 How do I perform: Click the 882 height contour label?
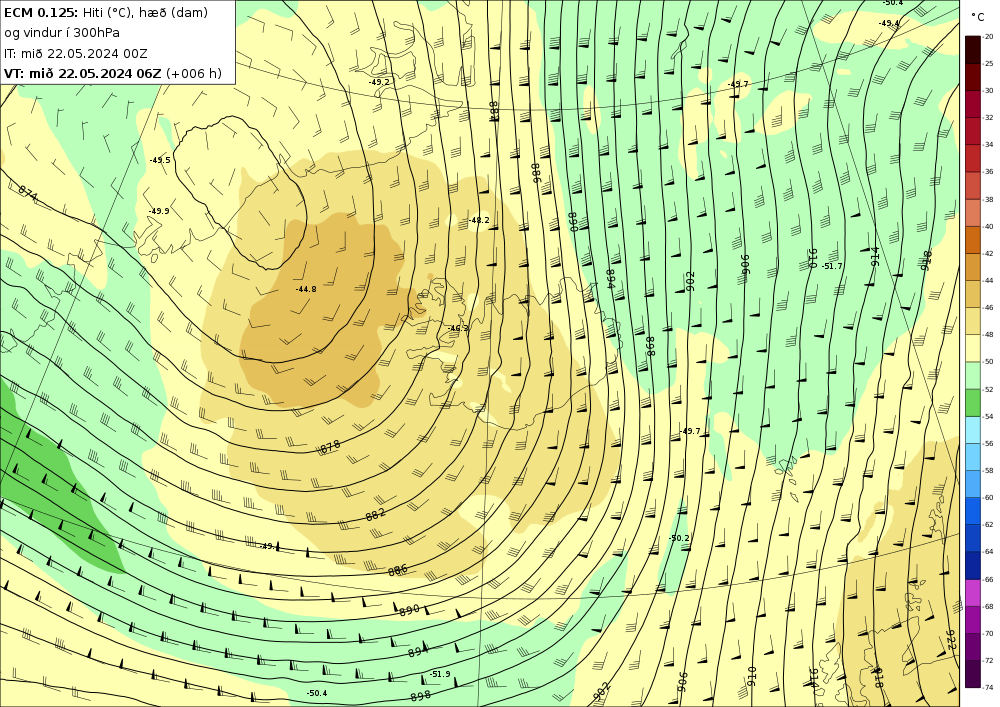(376, 514)
